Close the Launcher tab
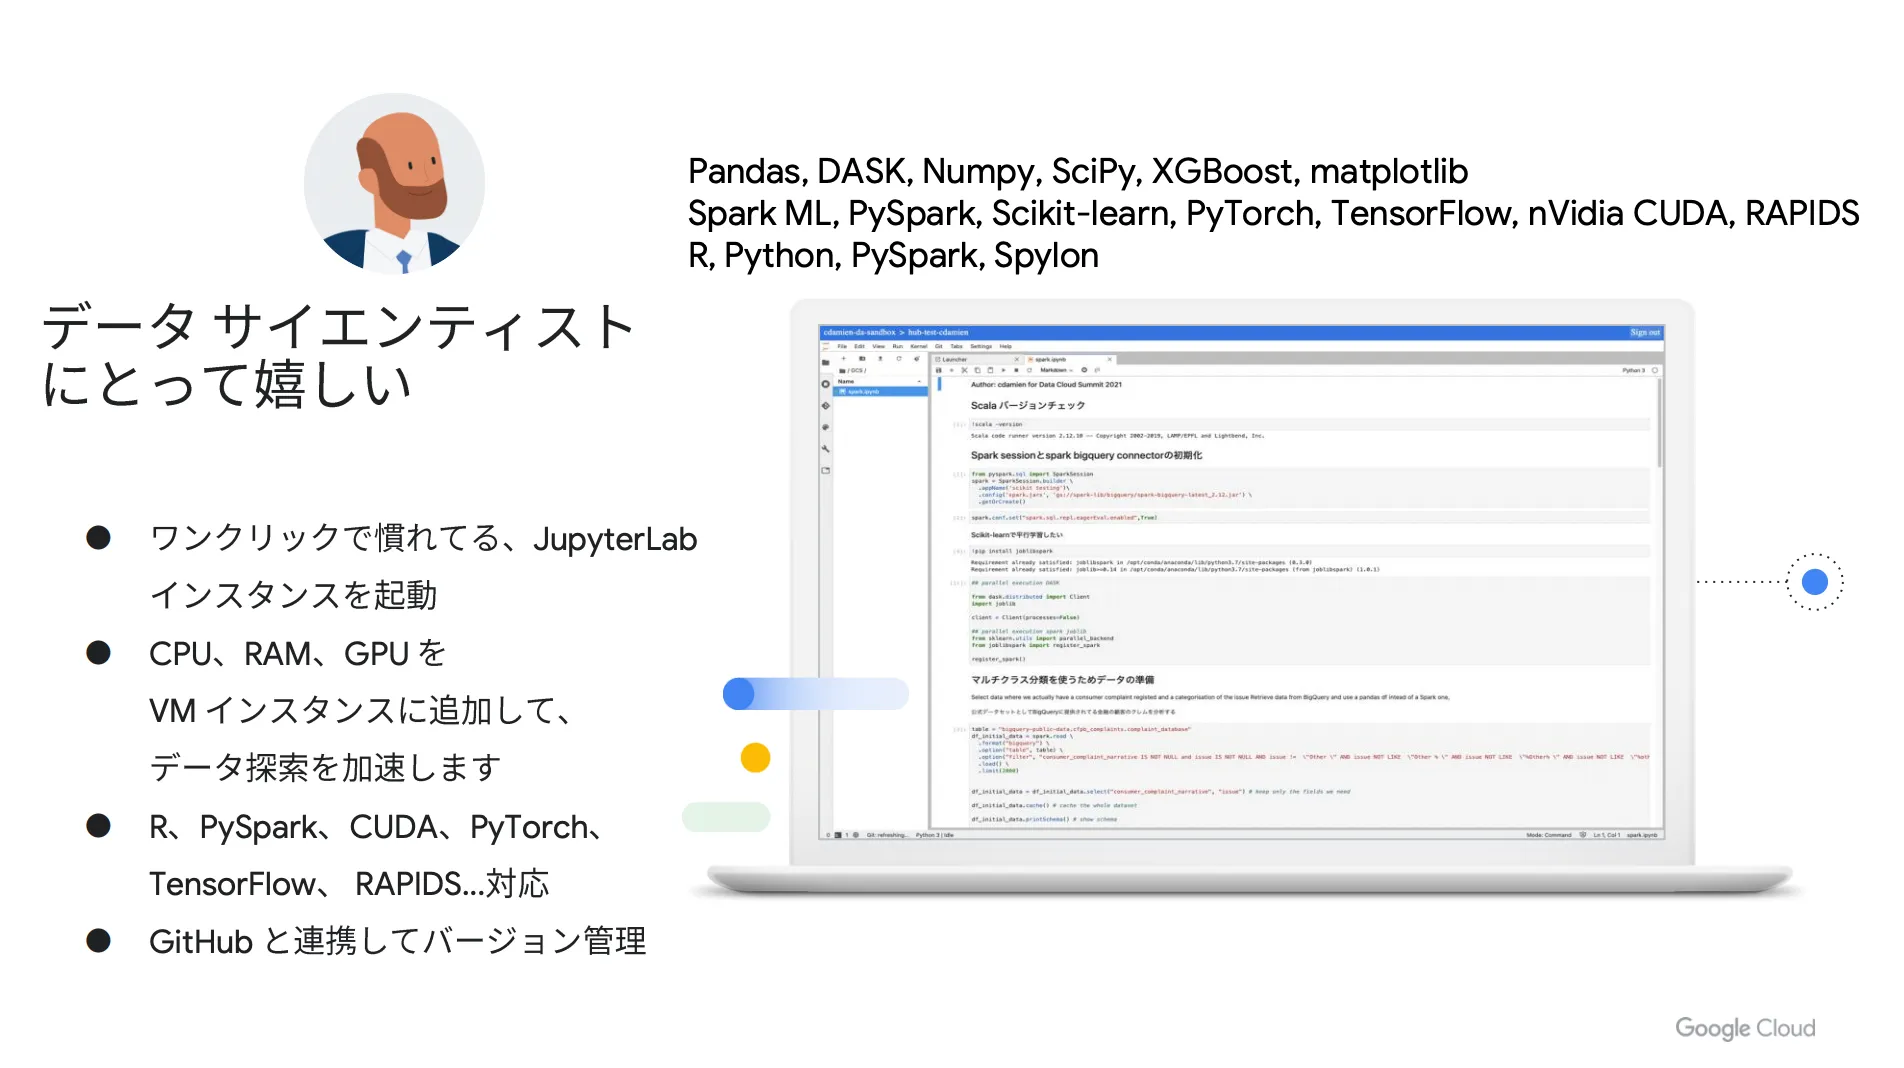The image size is (1904, 1068). (1017, 359)
